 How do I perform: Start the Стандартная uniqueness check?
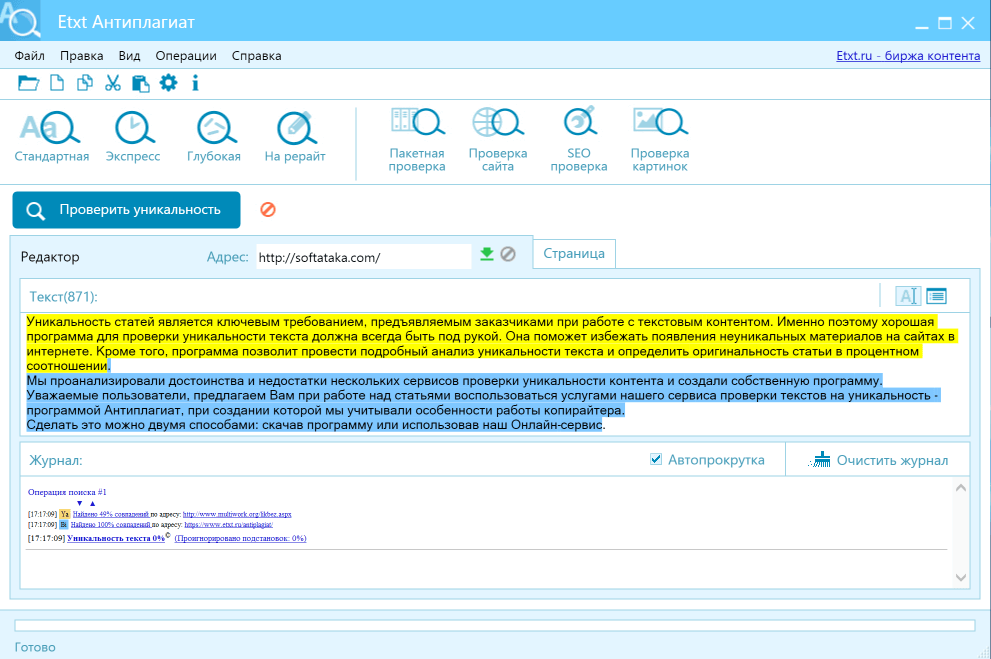point(51,136)
